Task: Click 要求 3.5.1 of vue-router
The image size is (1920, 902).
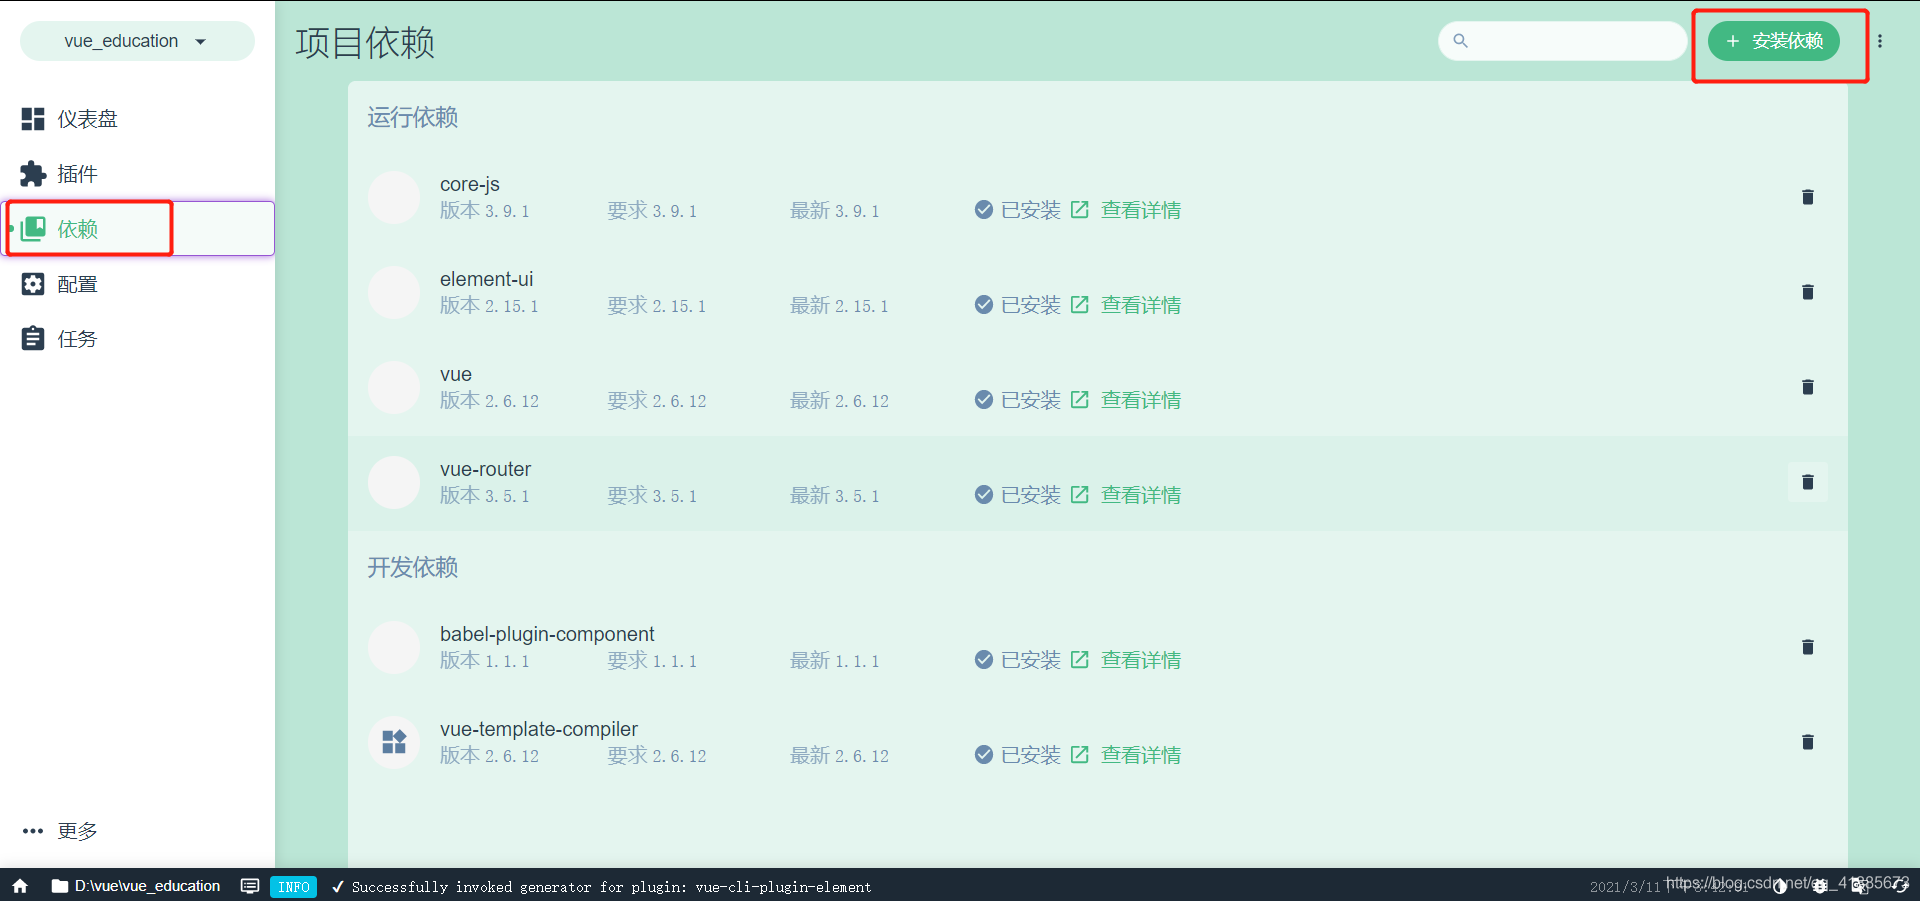Action: click(652, 495)
